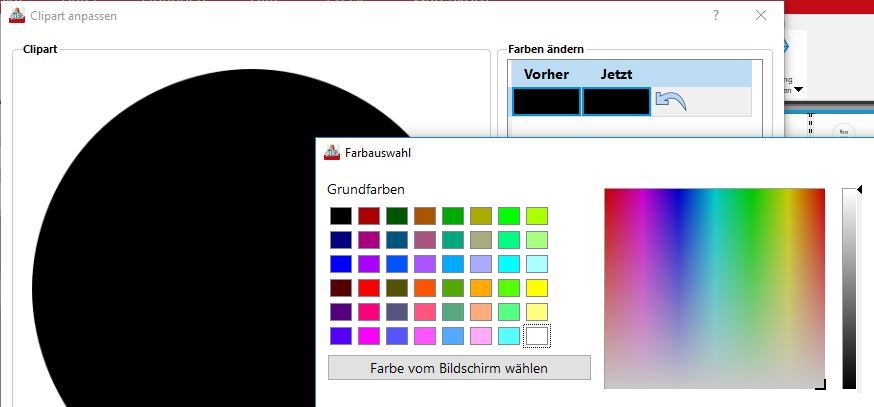Select the white Grundfarben swatch
874x407 pixels.
coord(537,336)
